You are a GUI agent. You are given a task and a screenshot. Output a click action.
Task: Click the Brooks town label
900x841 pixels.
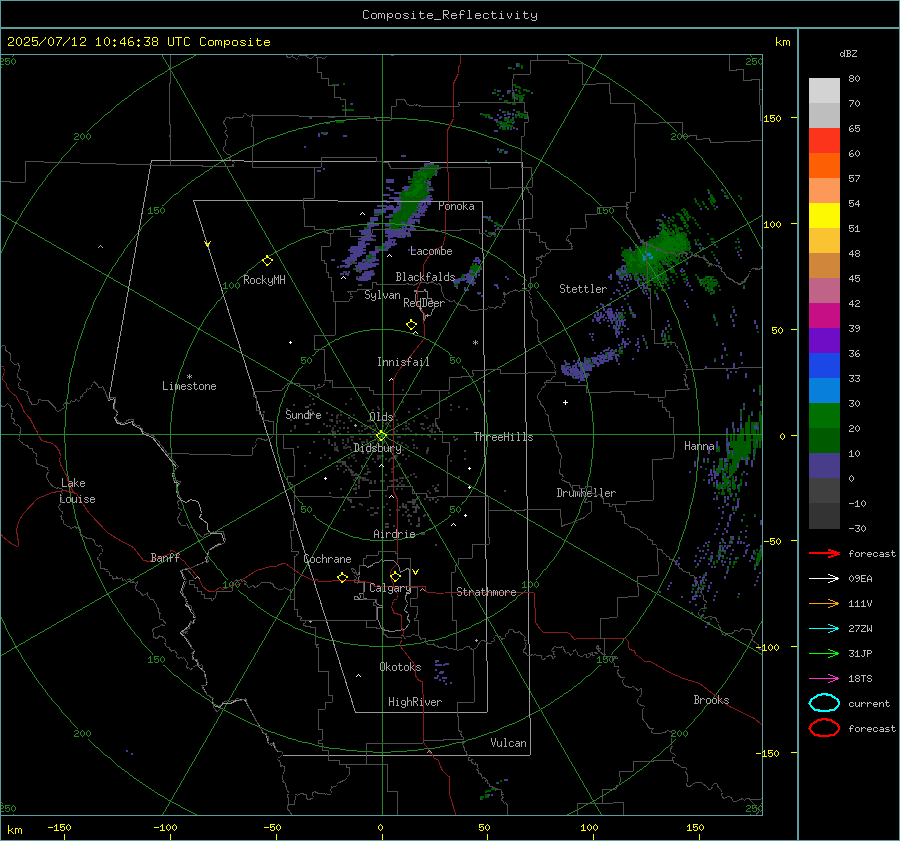pyautogui.click(x=711, y=700)
